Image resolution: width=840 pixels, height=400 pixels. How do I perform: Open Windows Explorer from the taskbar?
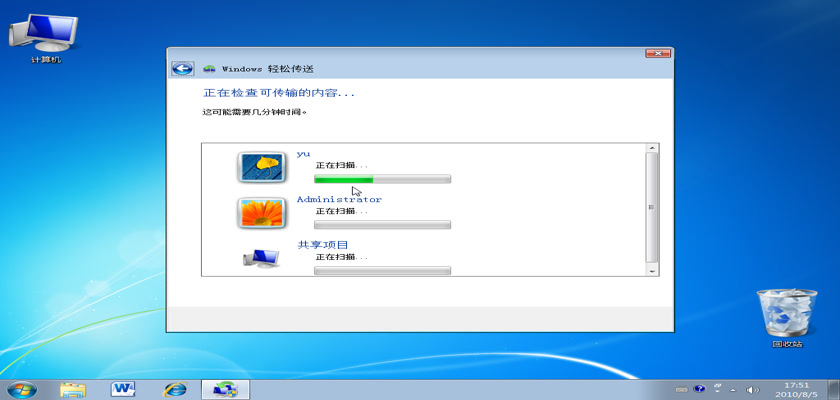pyautogui.click(x=73, y=388)
